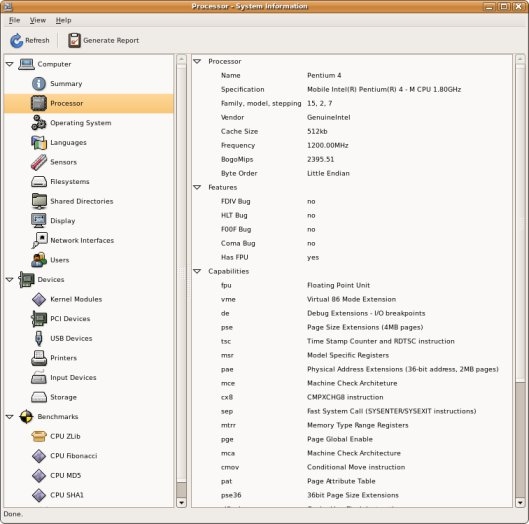Select the Printers icon
Screen dimensions: 529x524
[x=39, y=358]
